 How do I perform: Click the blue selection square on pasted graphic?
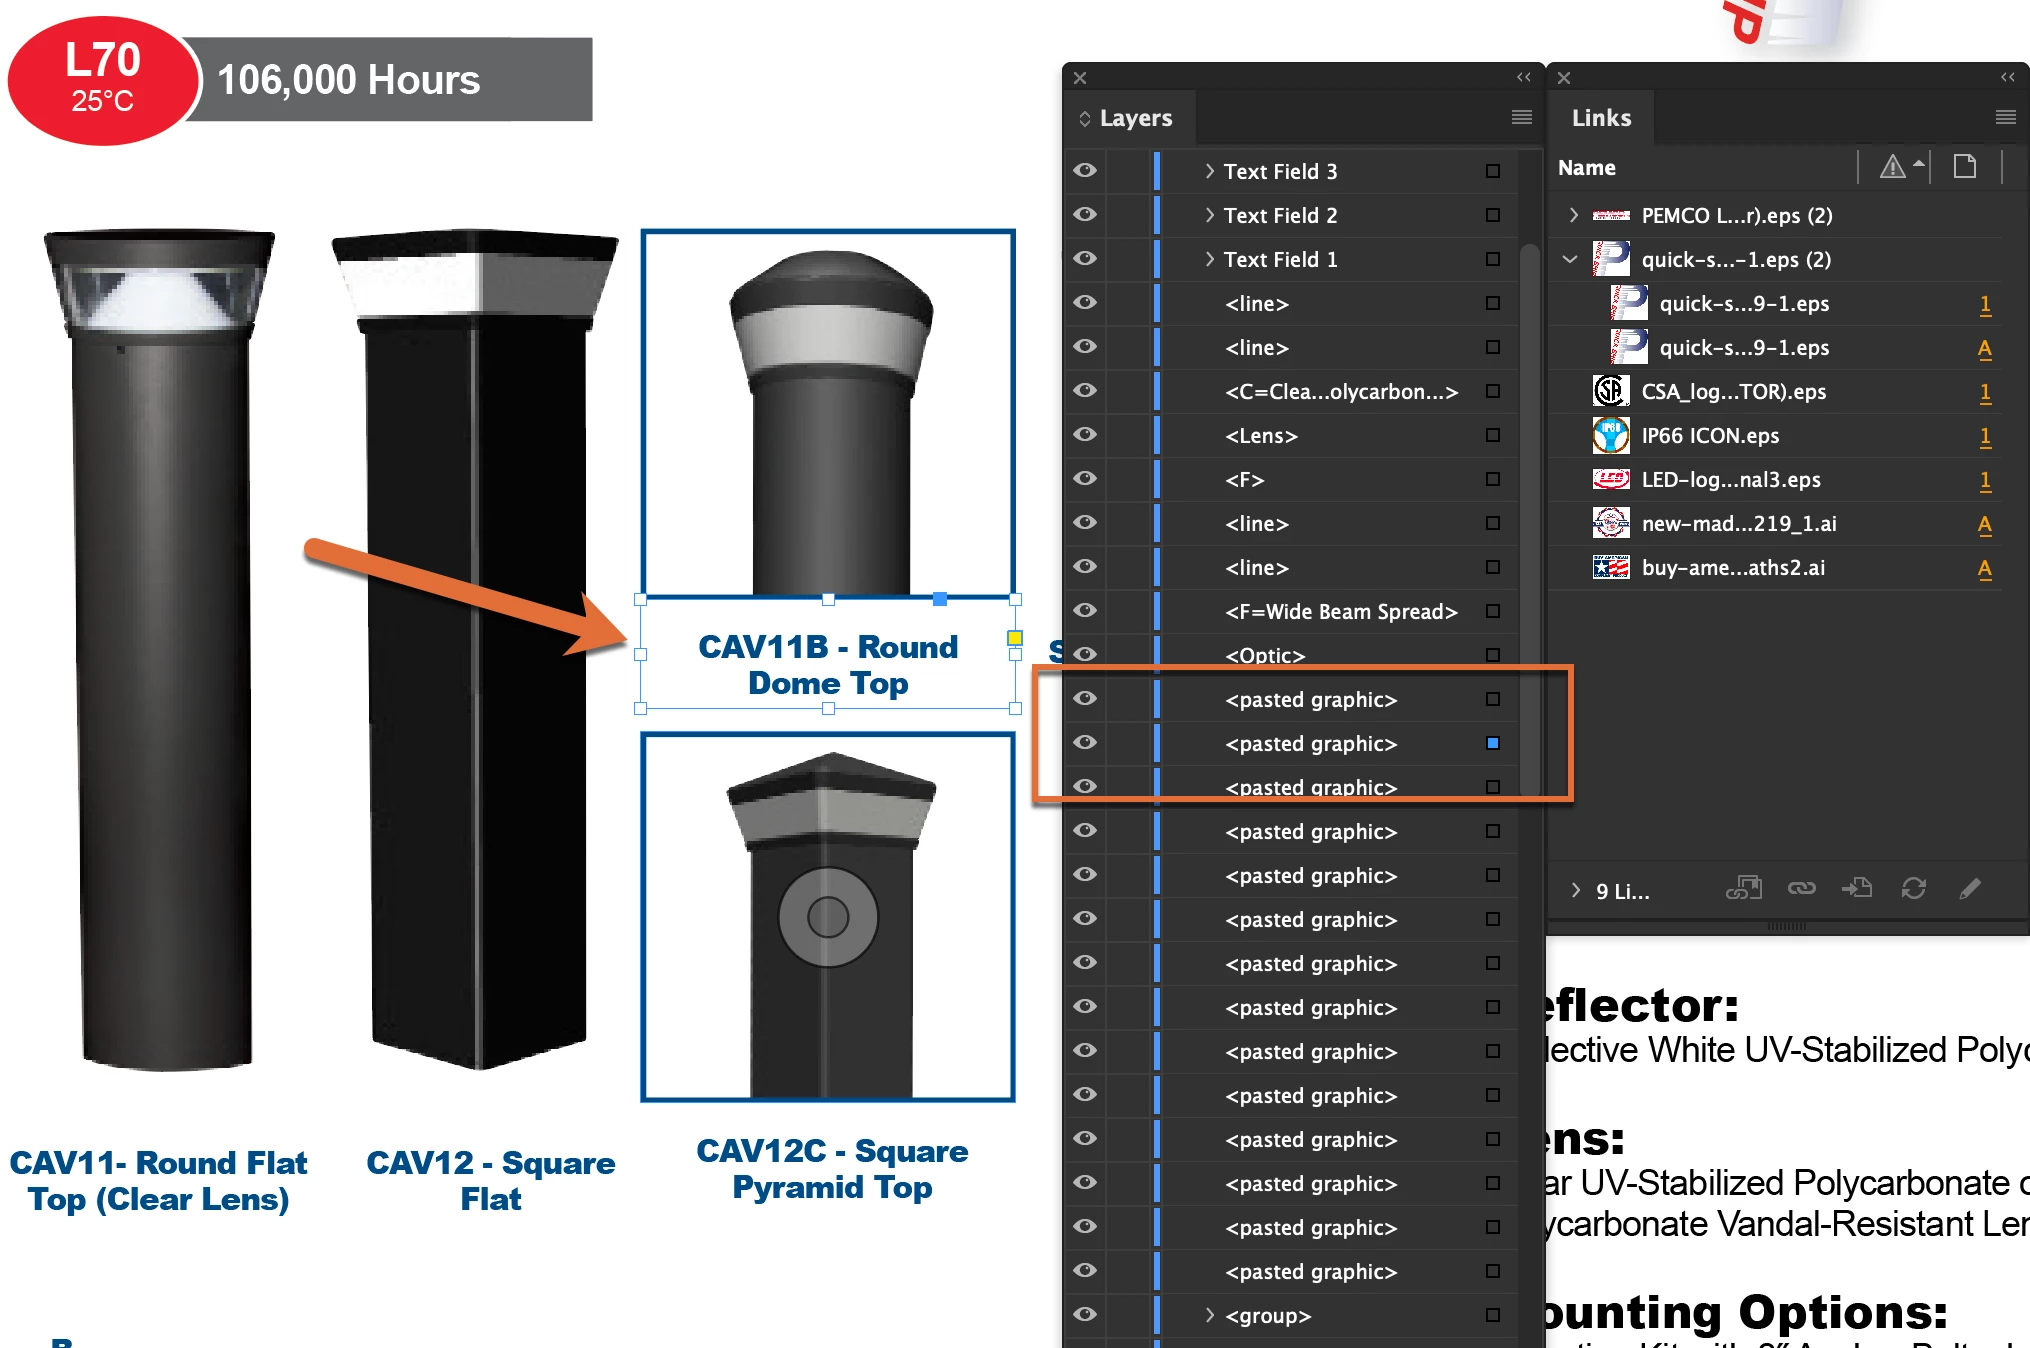click(x=1492, y=743)
